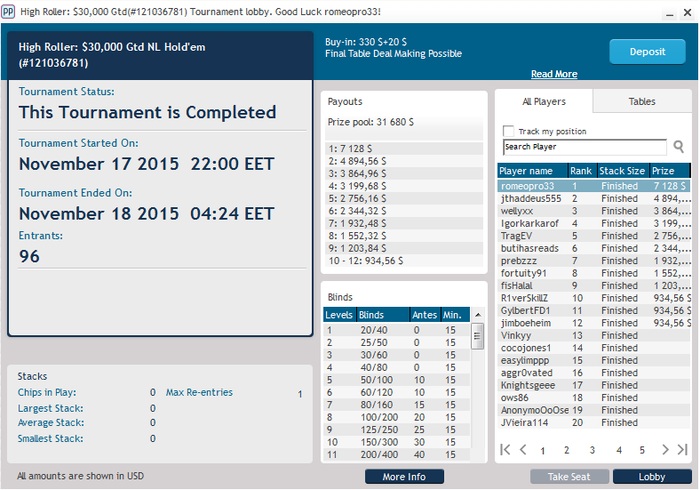Enable Track my position checkbox
Screen dimensions: 700x490
(508, 131)
